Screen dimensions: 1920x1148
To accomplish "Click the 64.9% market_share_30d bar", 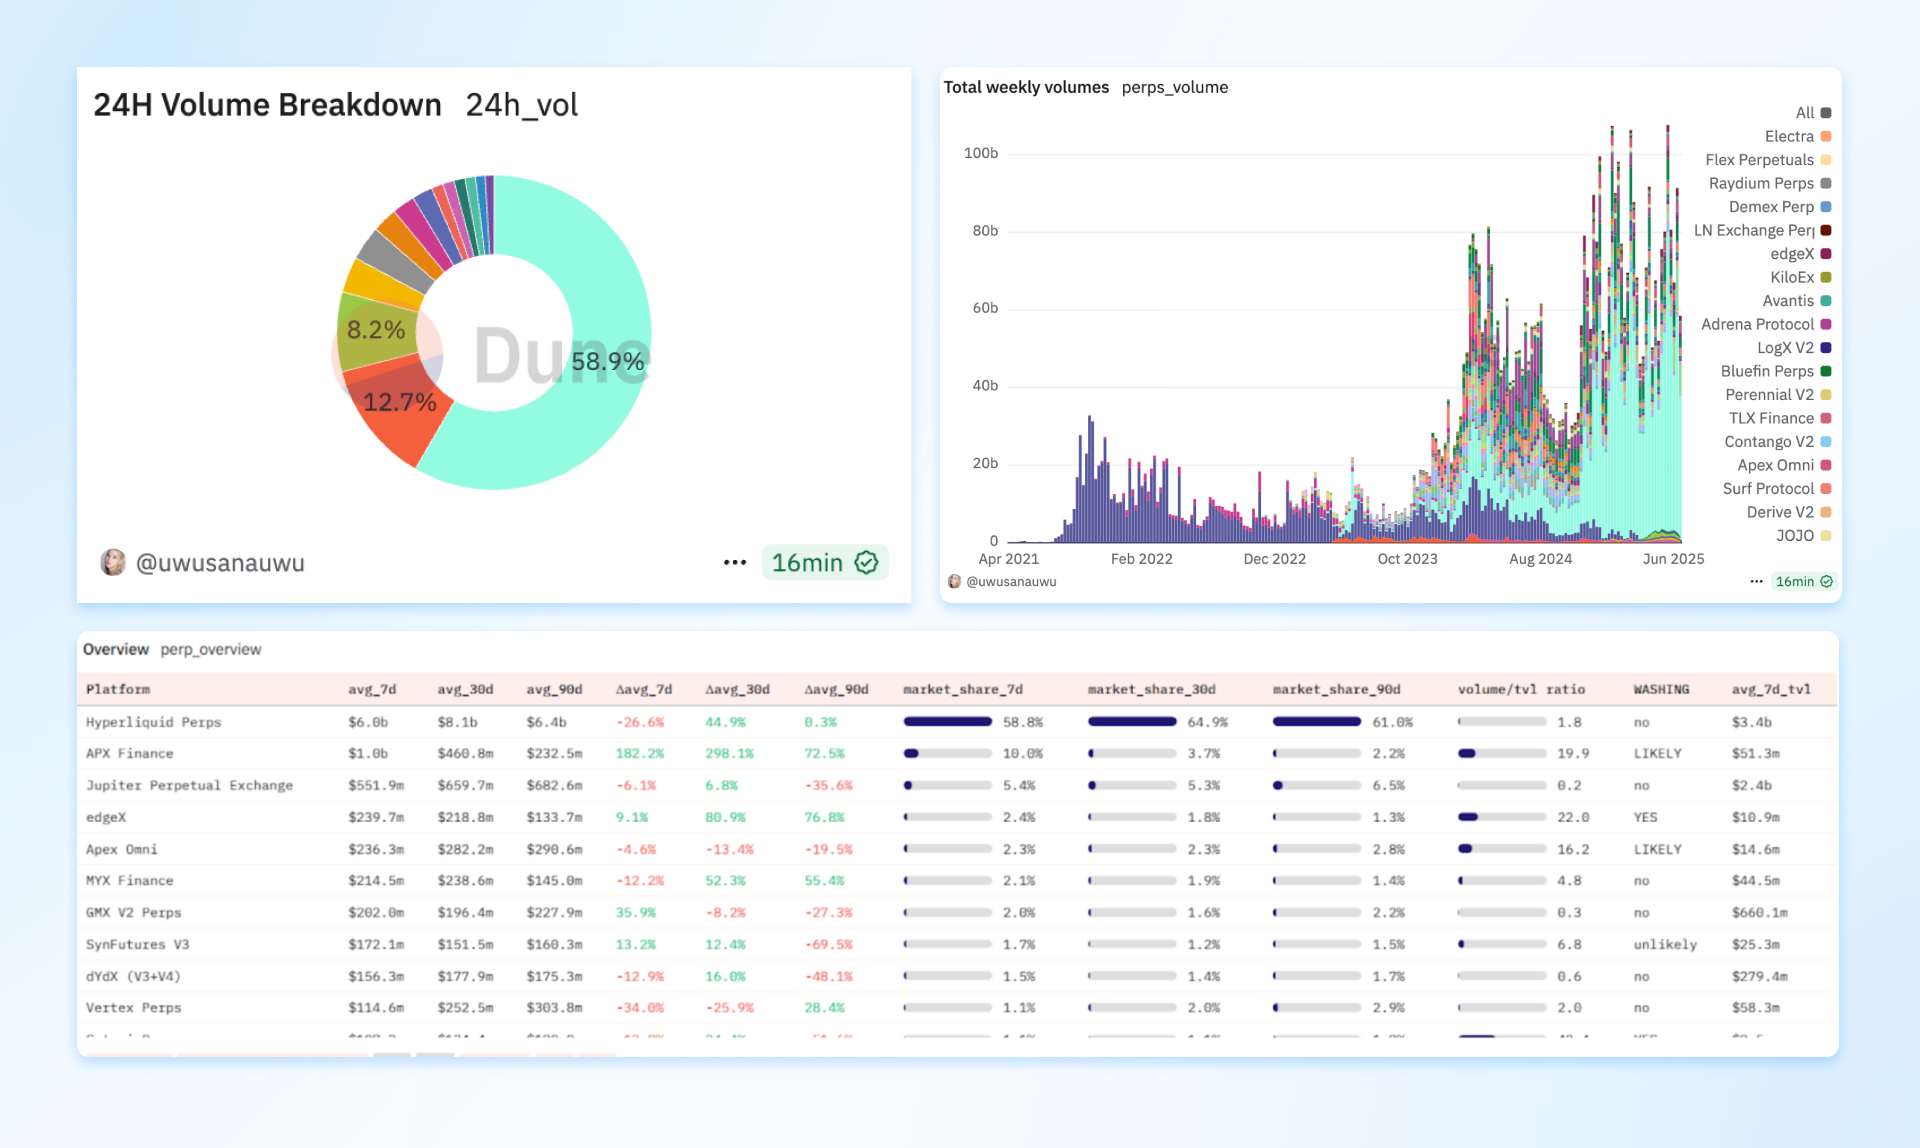I will click(x=1132, y=722).
